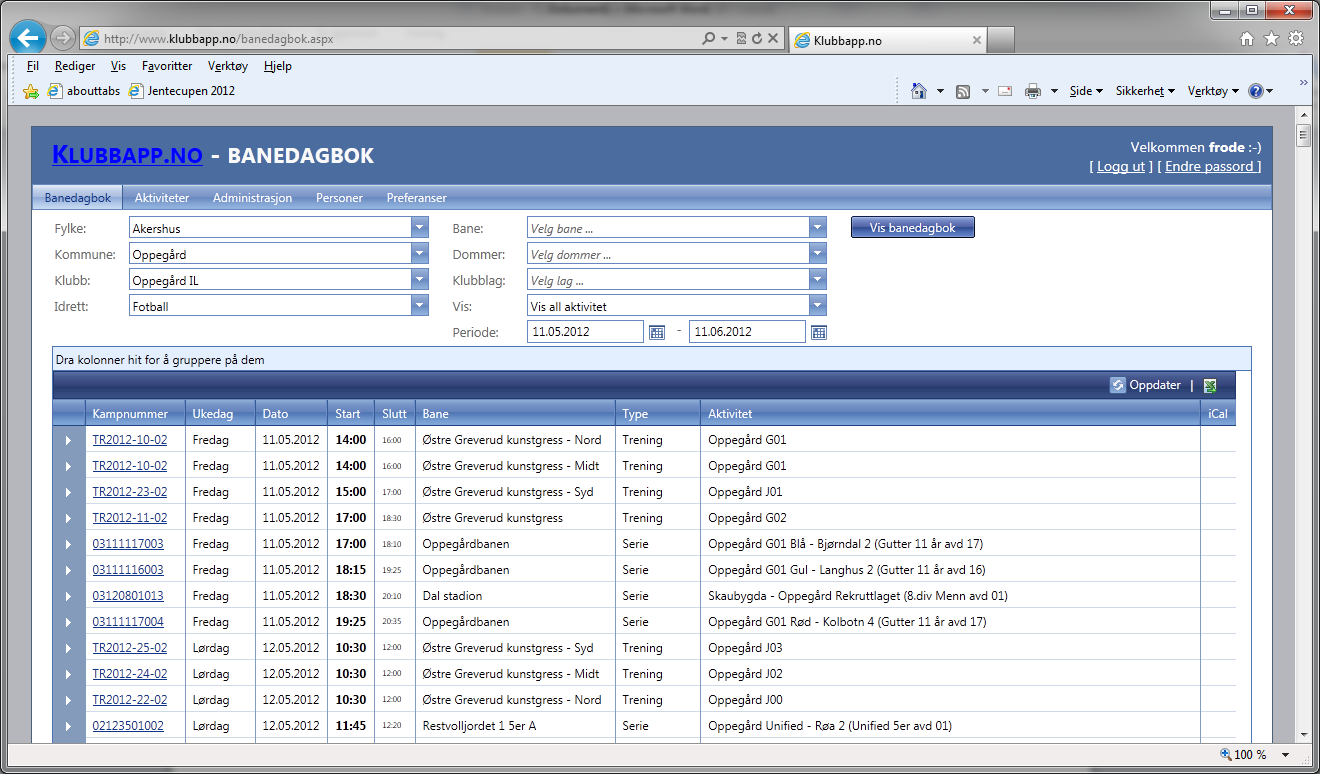The width and height of the screenshot is (1320, 774).
Task: Open the Favoritter menu
Action: (167, 66)
